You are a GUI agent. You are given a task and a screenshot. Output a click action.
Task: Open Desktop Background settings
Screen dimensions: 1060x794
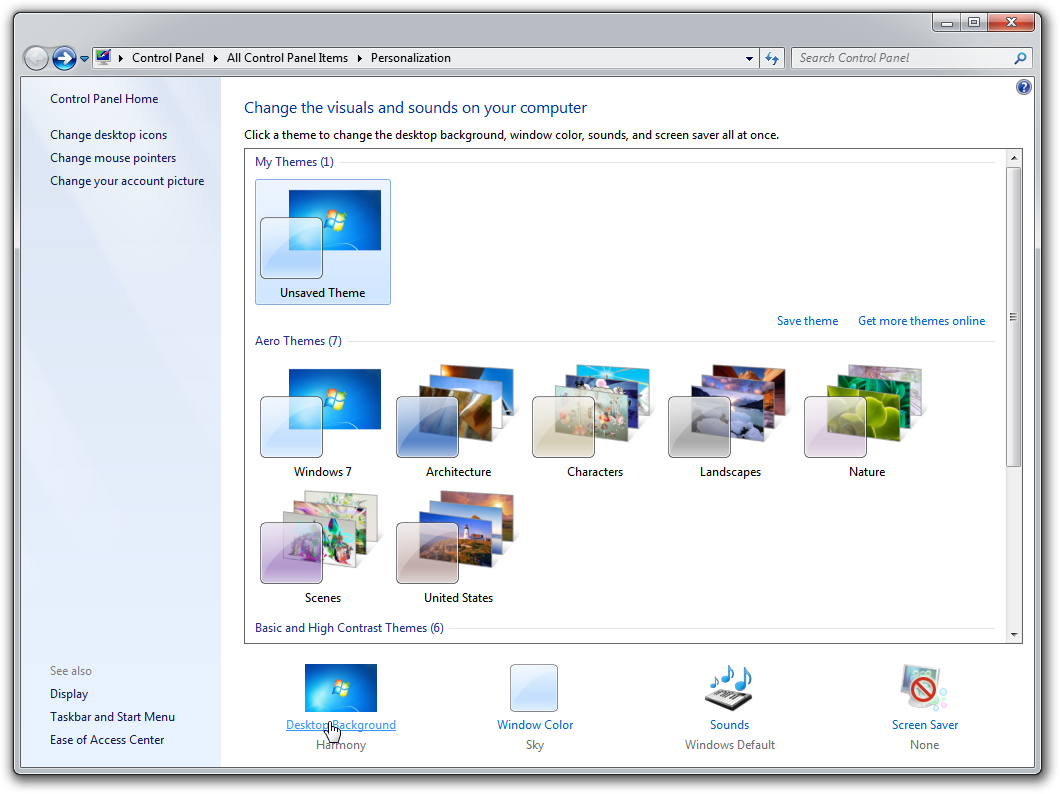pyautogui.click(x=340, y=724)
